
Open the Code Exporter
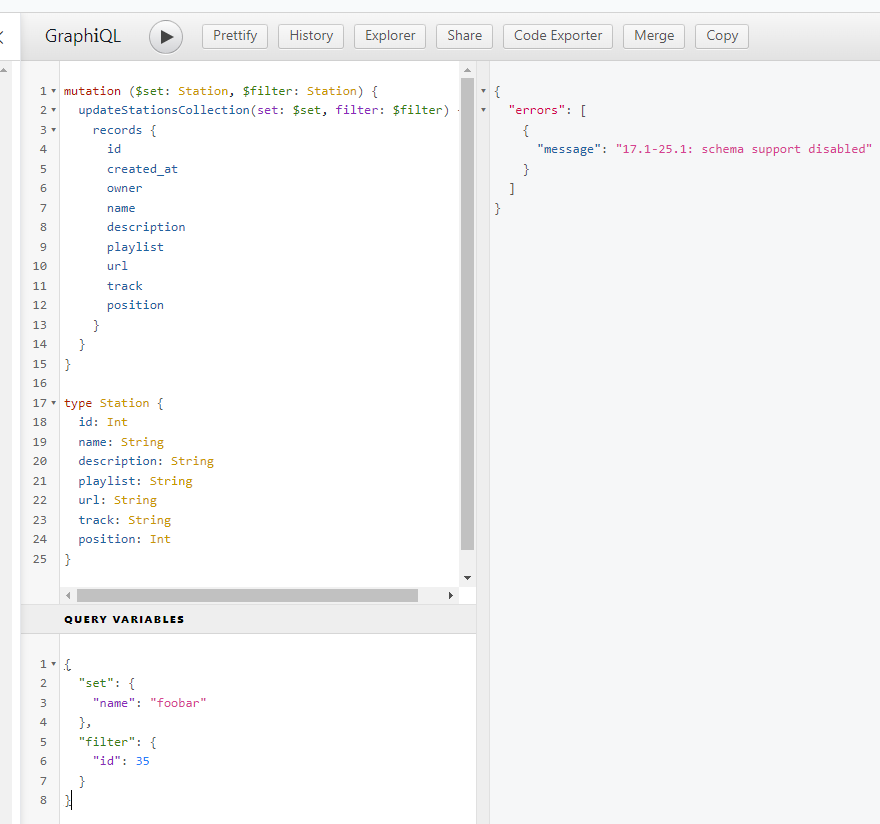pos(558,36)
